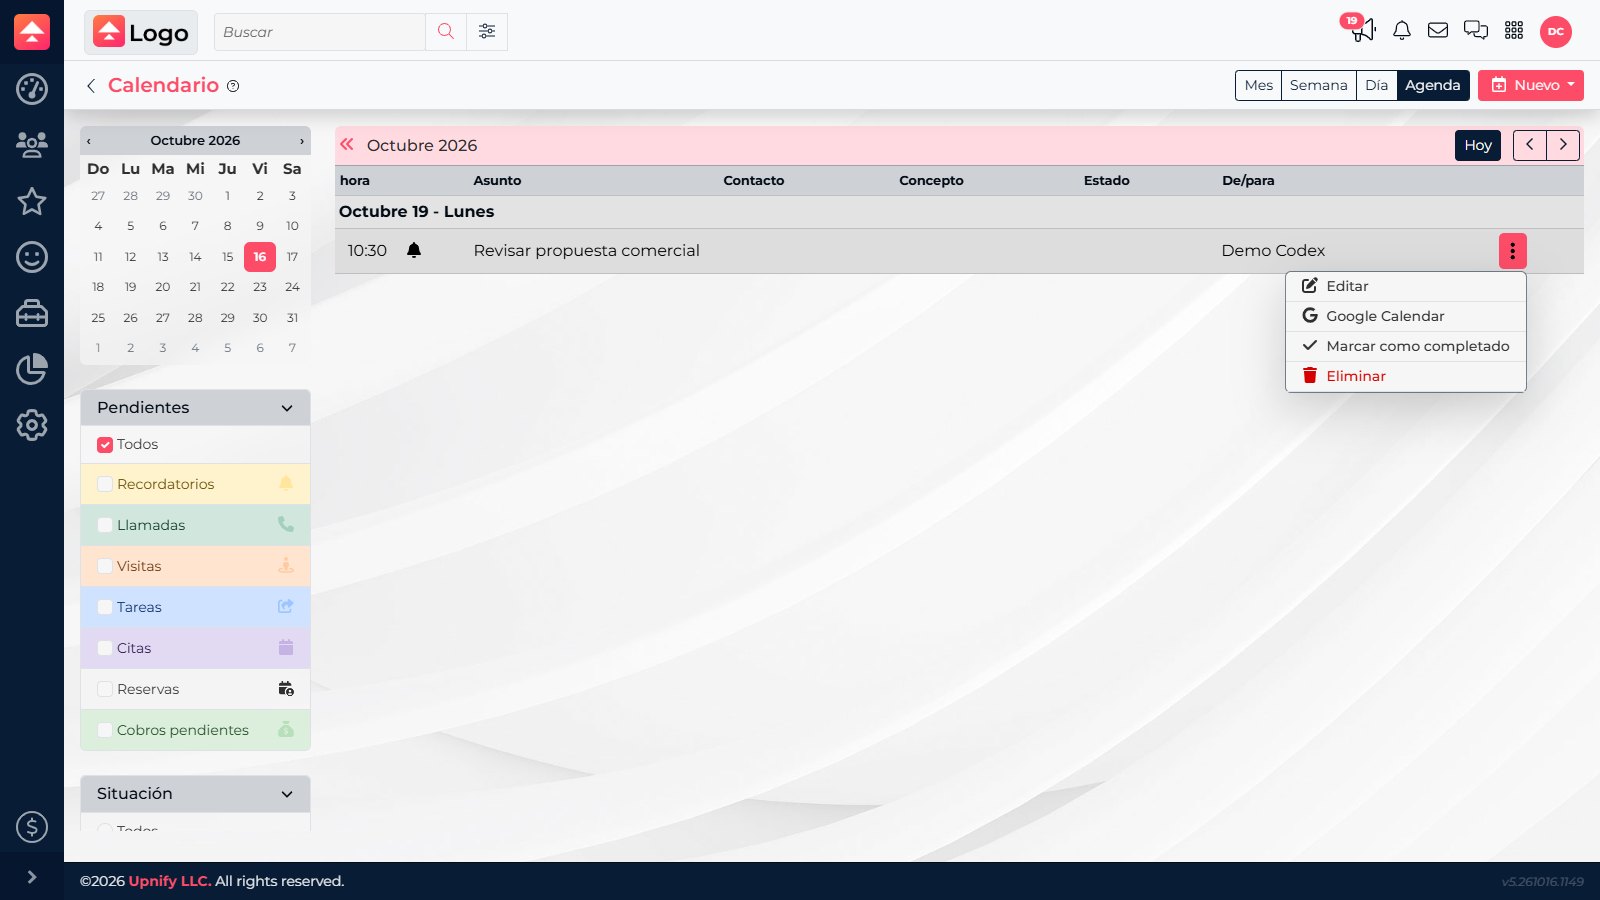The height and width of the screenshot is (900, 1600).
Task: Go to previous agenda period arrow
Action: [x=1530, y=145]
